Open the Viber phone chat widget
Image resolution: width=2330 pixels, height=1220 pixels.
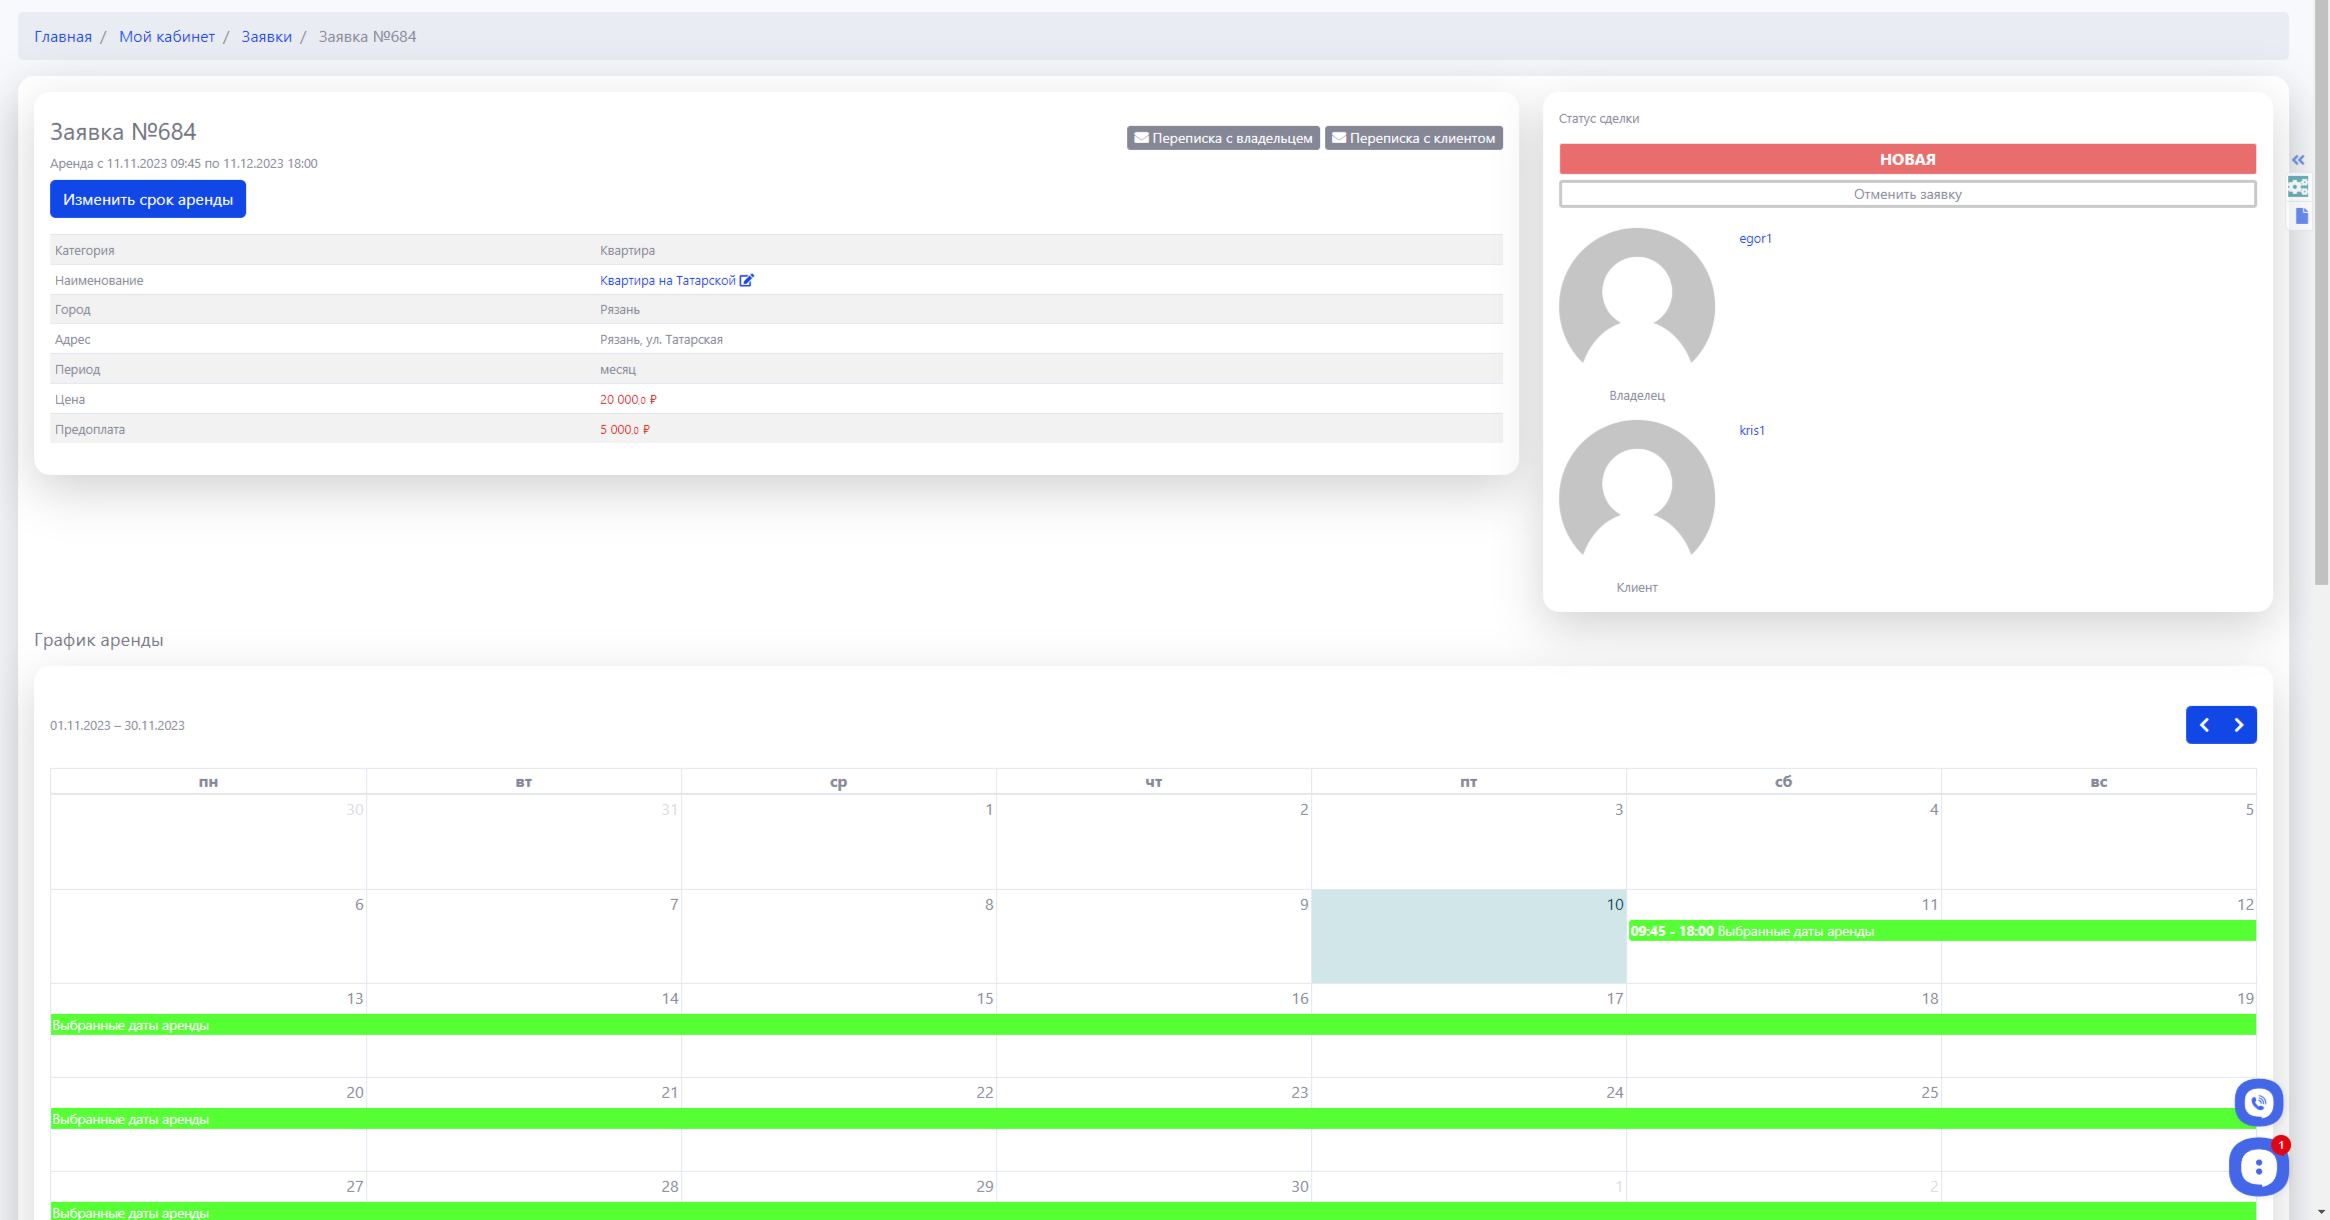[x=2258, y=1102]
